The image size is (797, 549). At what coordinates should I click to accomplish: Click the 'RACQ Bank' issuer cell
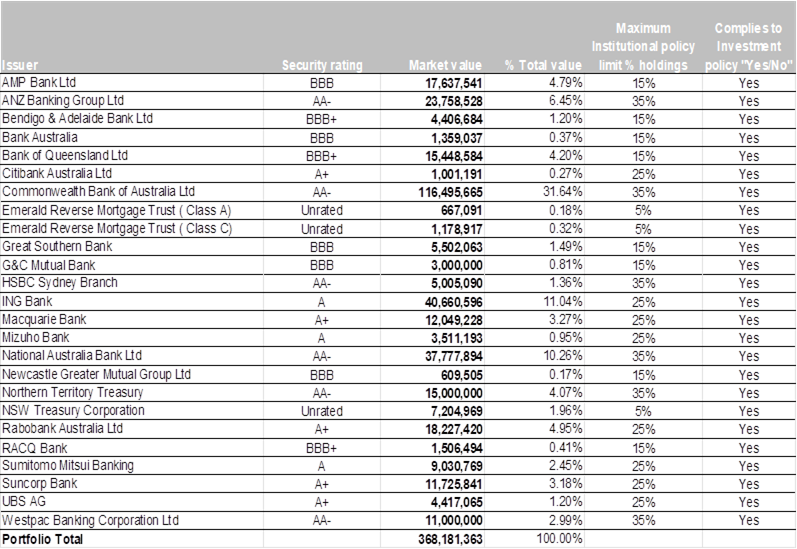[x=35, y=448]
